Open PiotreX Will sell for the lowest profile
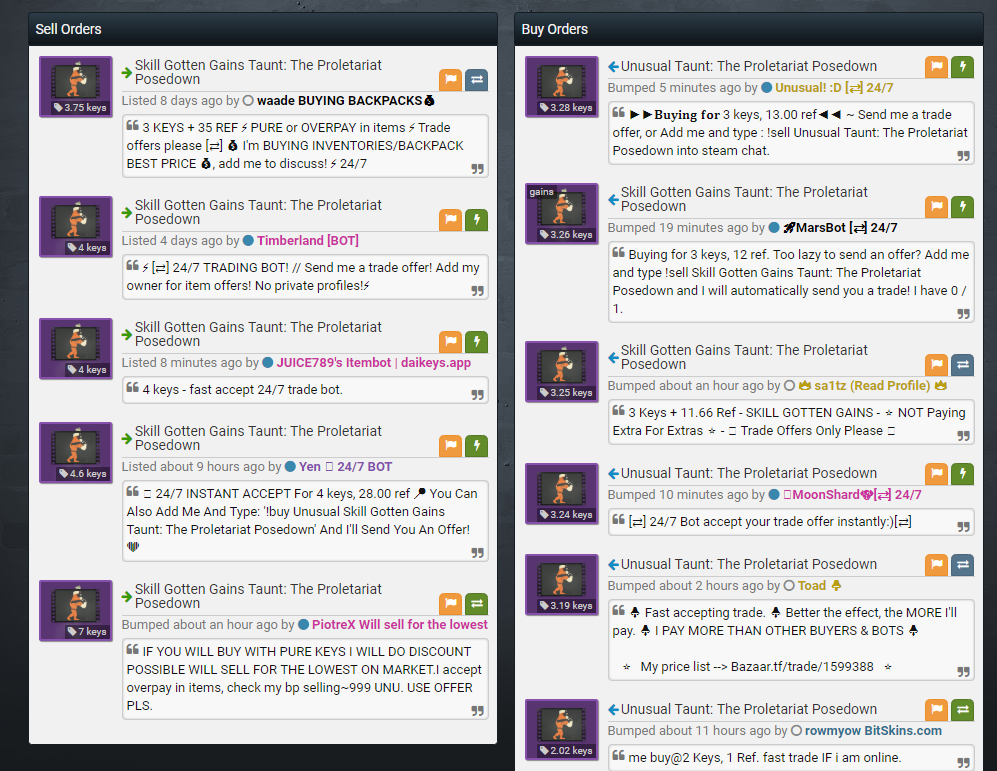This screenshot has height=771, width=997. (x=399, y=624)
